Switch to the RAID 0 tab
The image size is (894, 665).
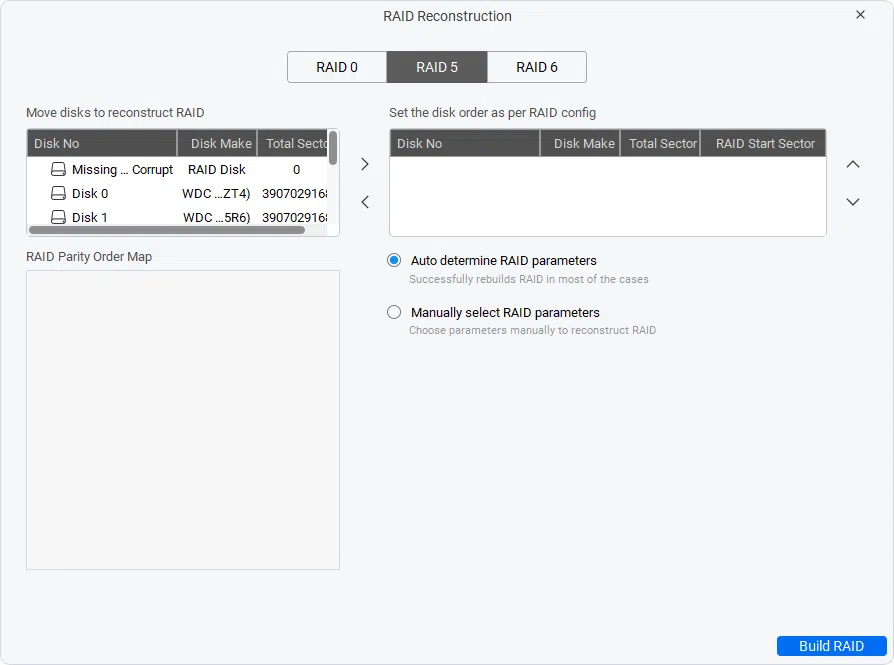click(337, 67)
